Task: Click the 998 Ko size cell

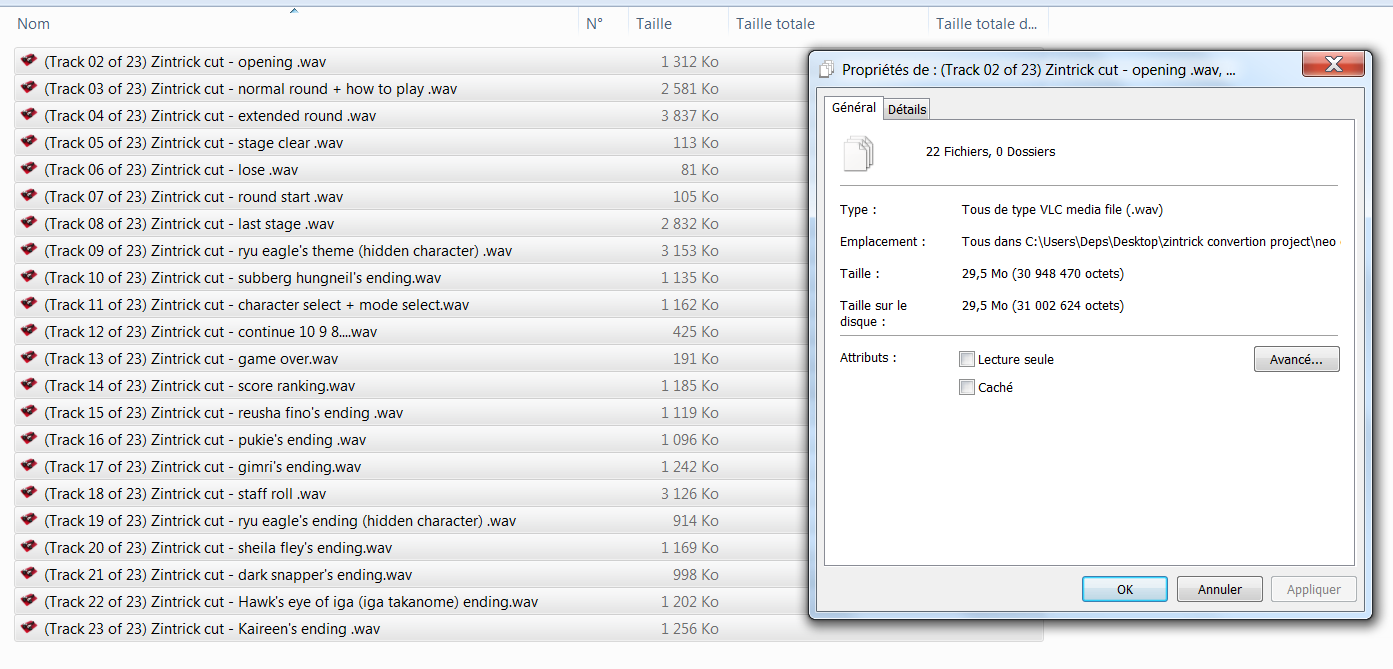Action: [696, 575]
